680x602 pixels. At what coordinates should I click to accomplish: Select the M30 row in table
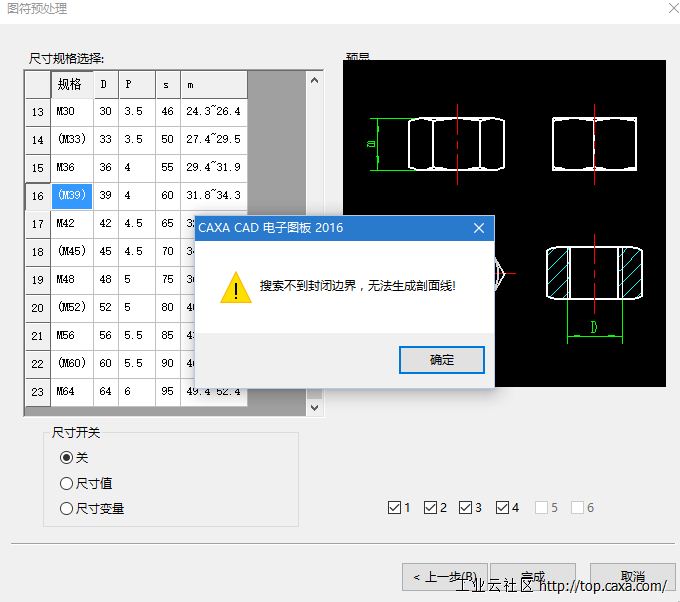pos(72,112)
